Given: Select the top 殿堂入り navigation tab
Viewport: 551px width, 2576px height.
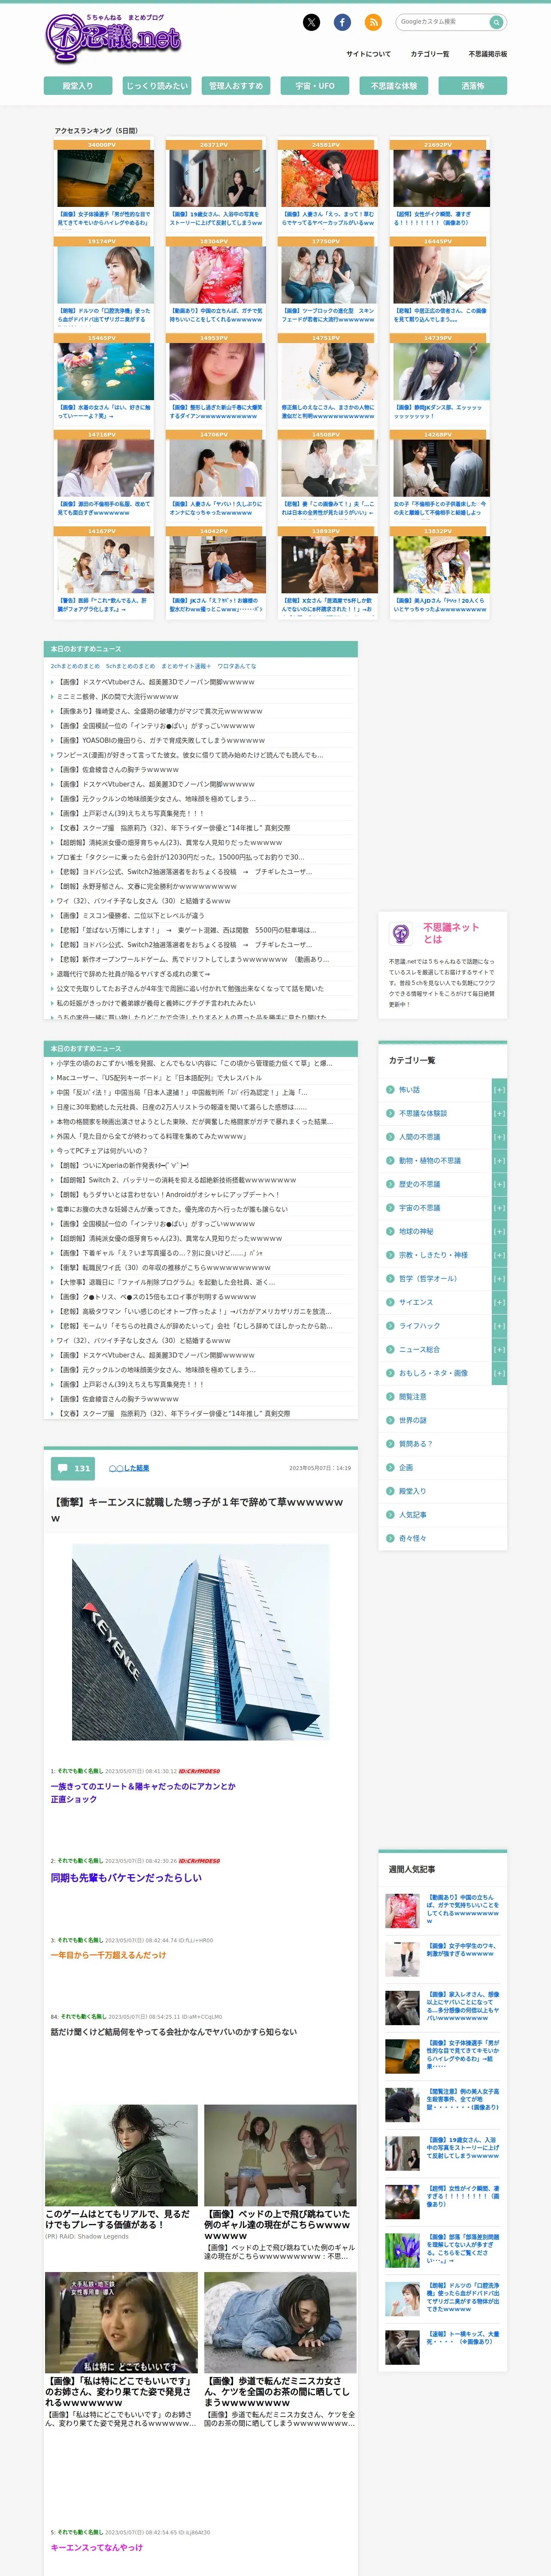Looking at the screenshot, I should 78,86.
